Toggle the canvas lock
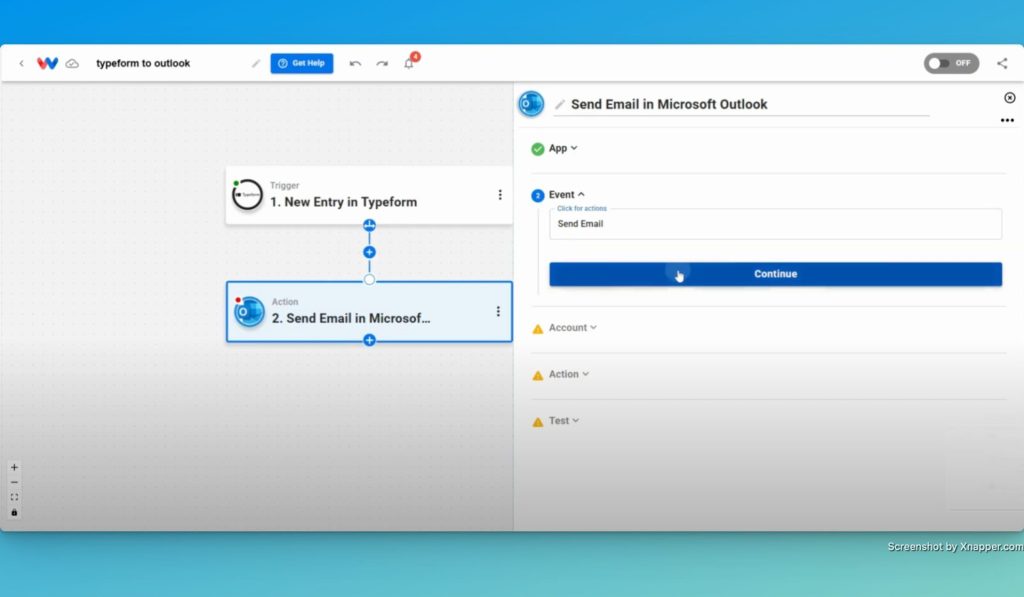1024x597 pixels. coord(14,513)
